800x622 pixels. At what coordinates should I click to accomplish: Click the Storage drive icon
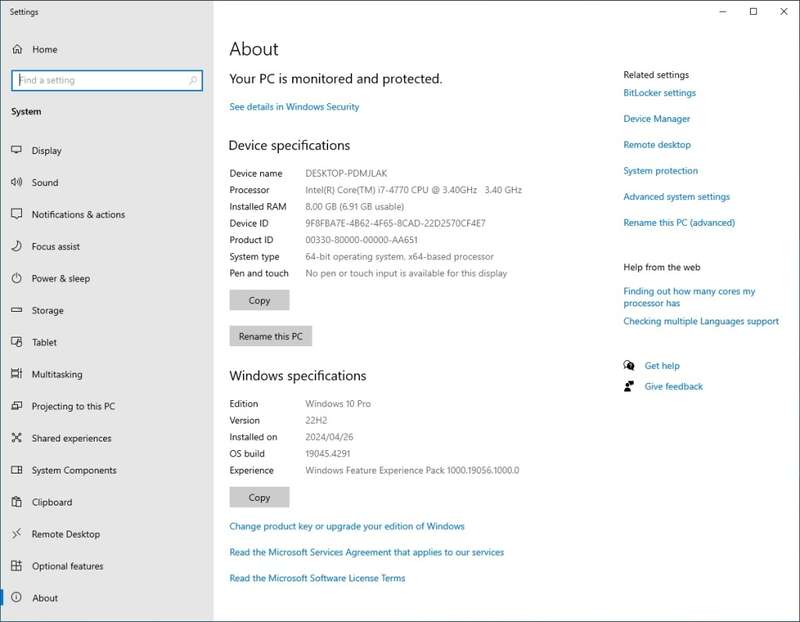coord(17,310)
